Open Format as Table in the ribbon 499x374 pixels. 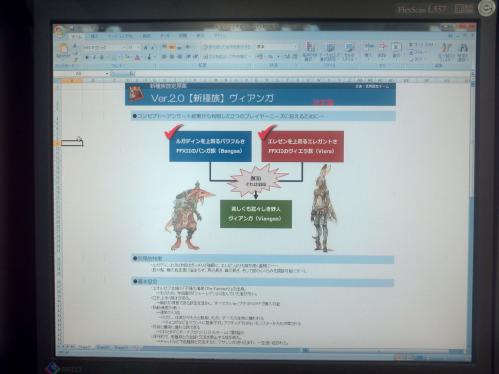(329, 52)
